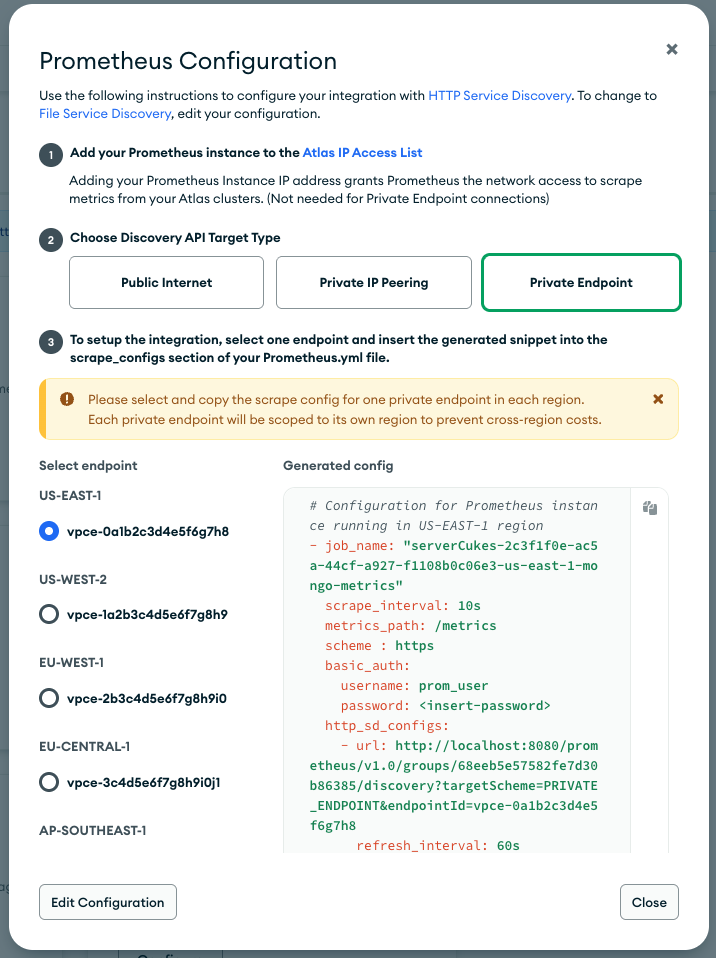Click the Close button

(x=649, y=901)
